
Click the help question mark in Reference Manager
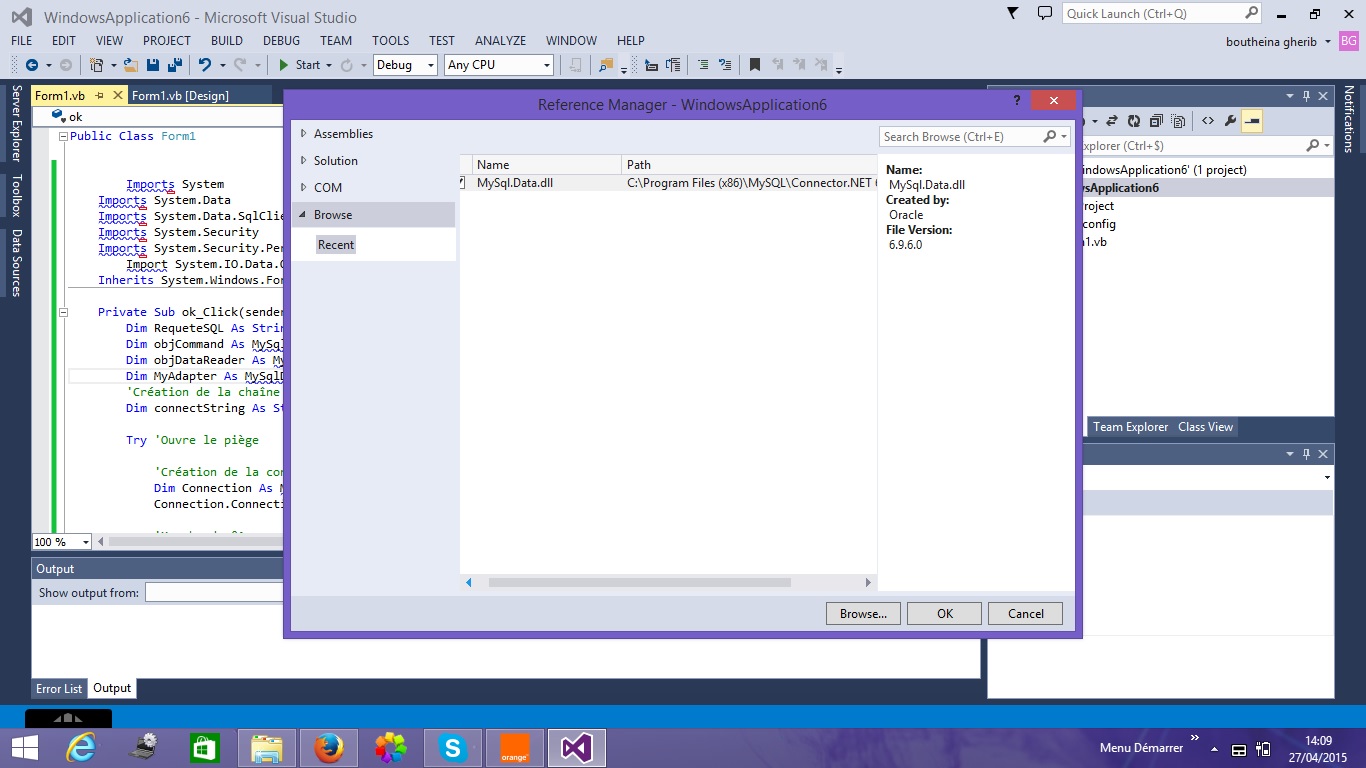pos(1017,100)
